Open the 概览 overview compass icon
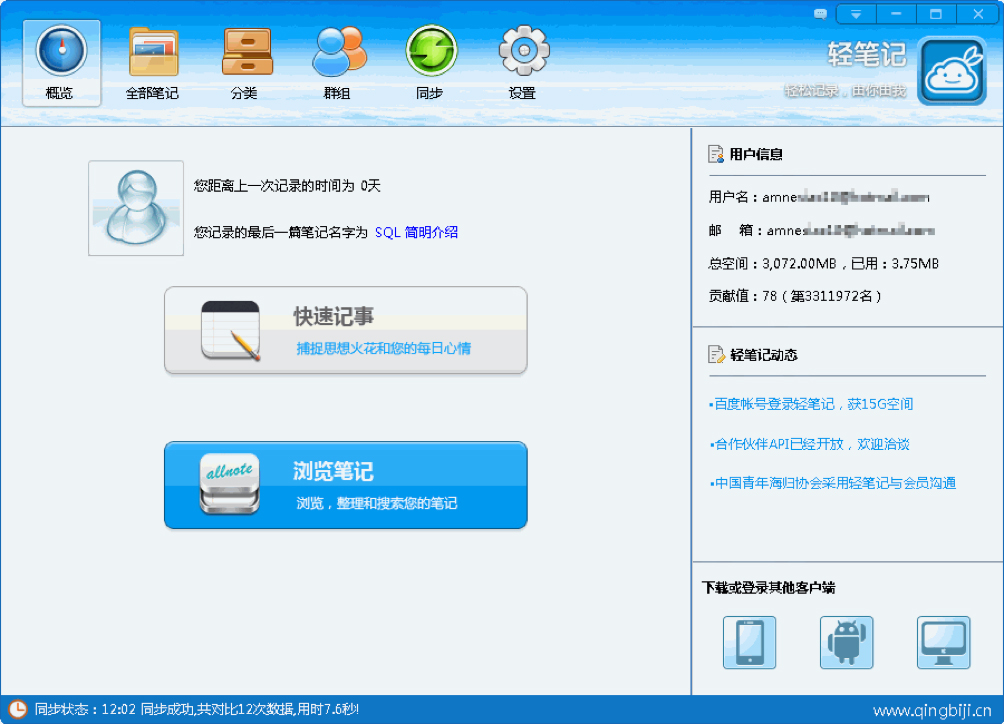This screenshot has width=1004, height=724. (x=61, y=63)
